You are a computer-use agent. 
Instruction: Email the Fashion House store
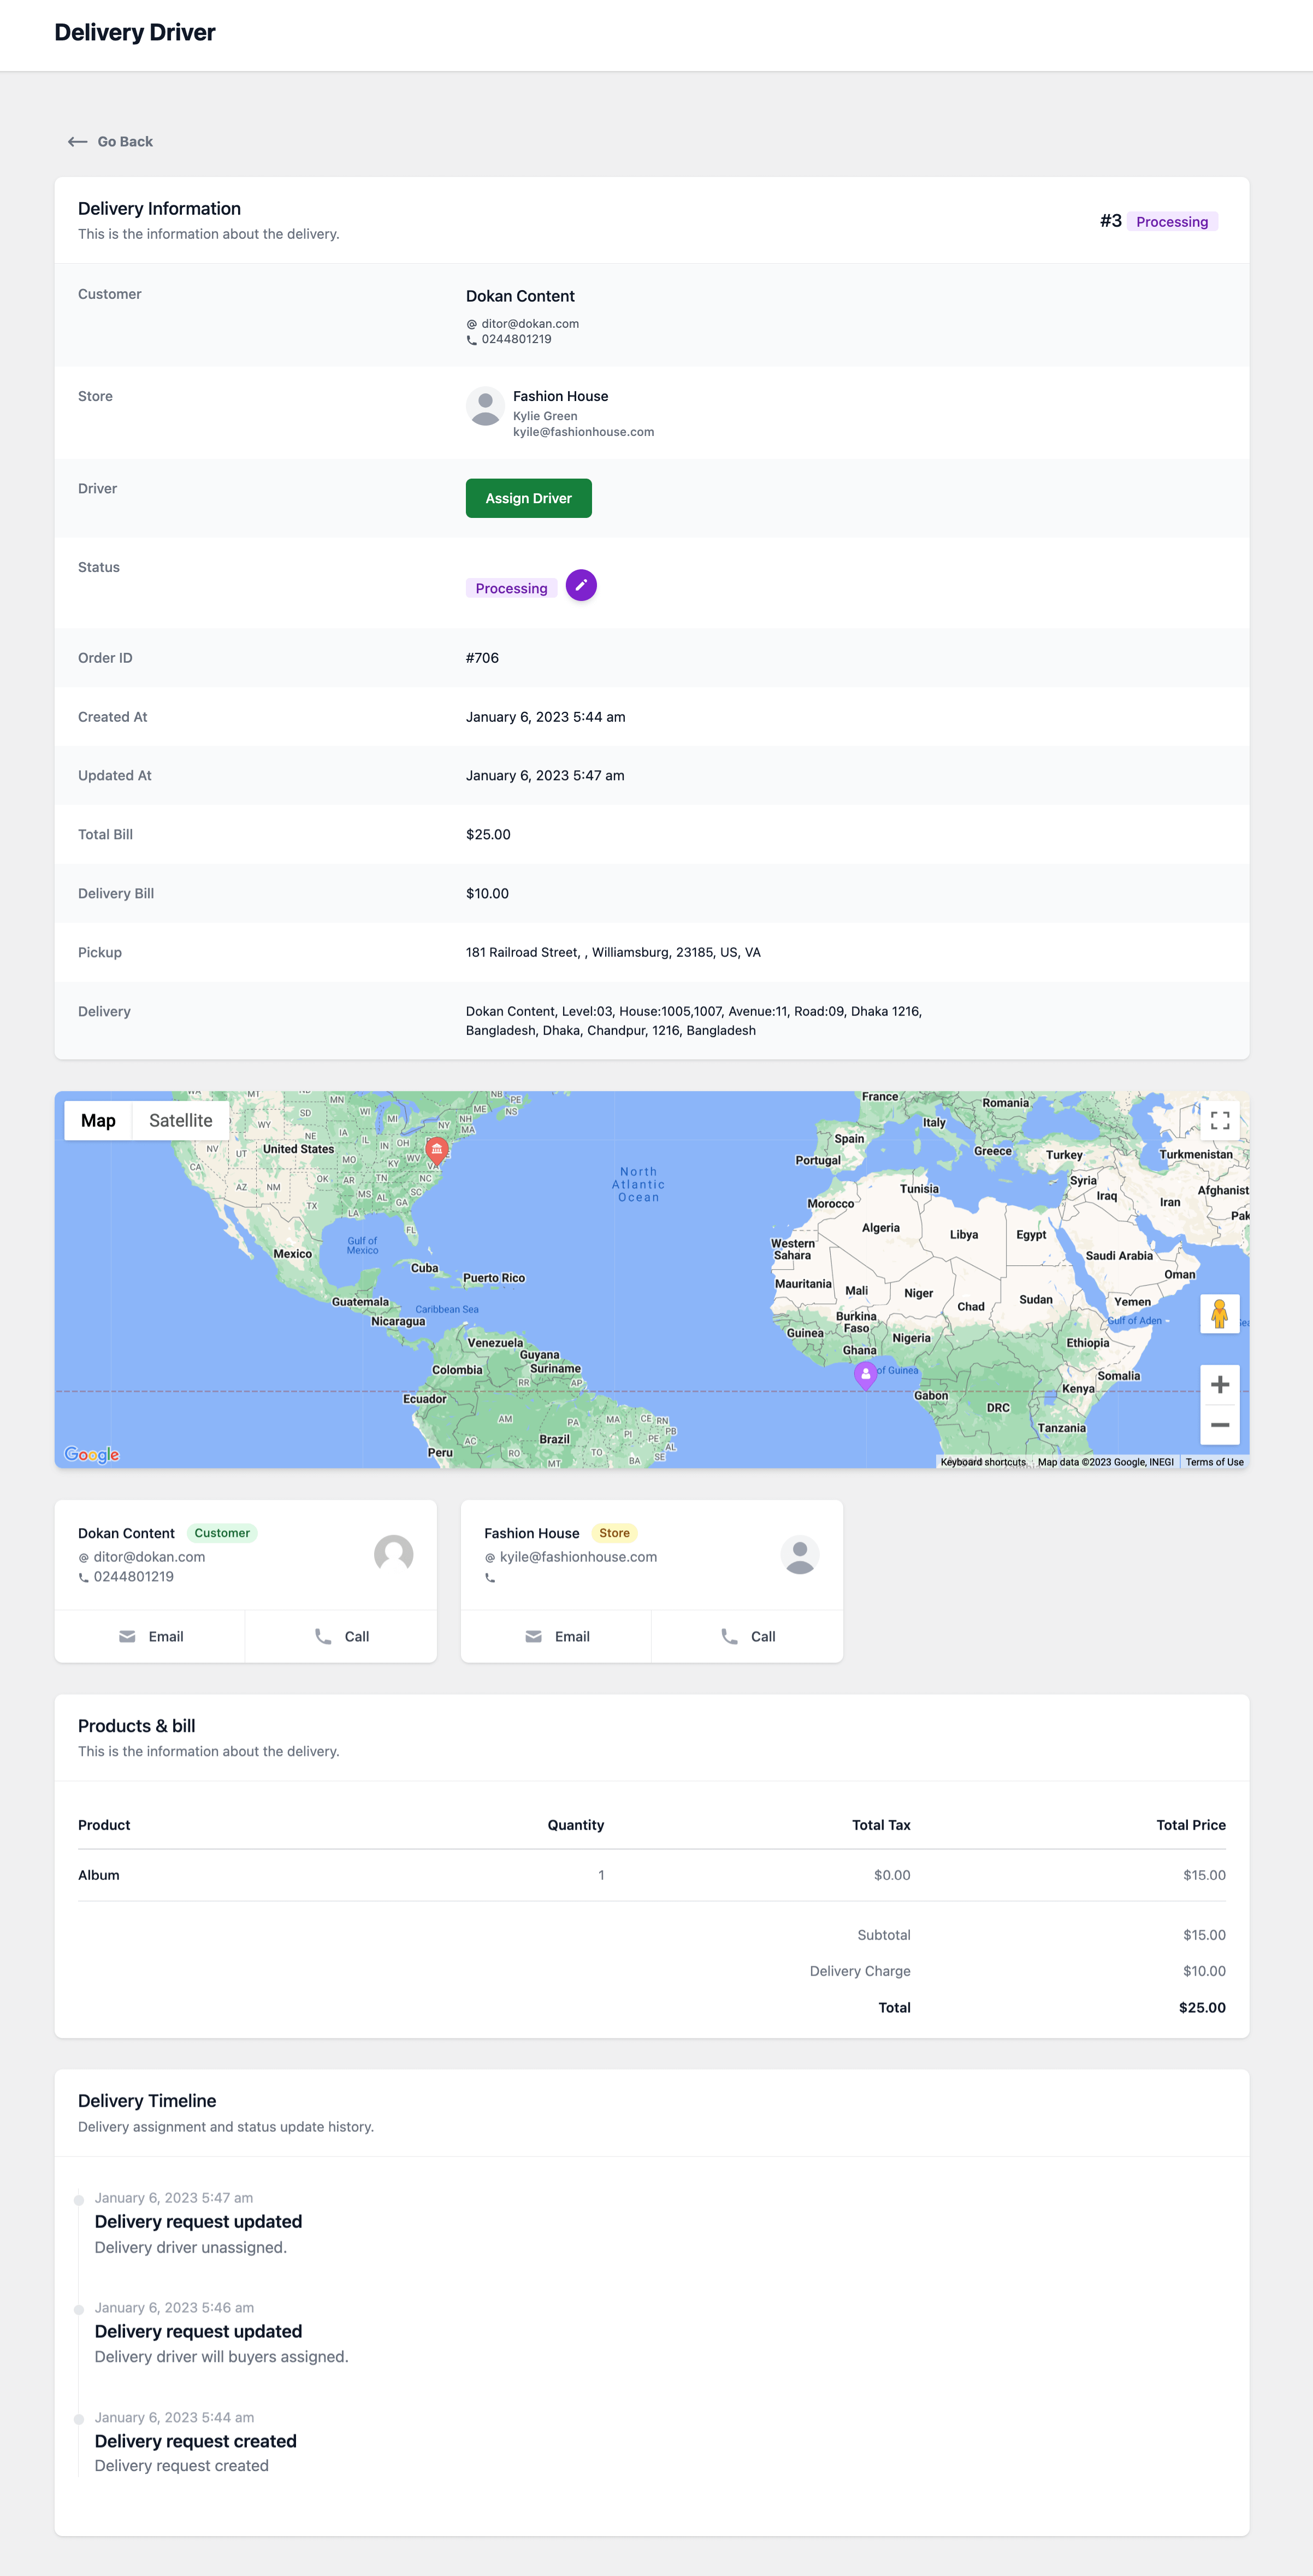pyautogui.click(x=556, y=1637)
